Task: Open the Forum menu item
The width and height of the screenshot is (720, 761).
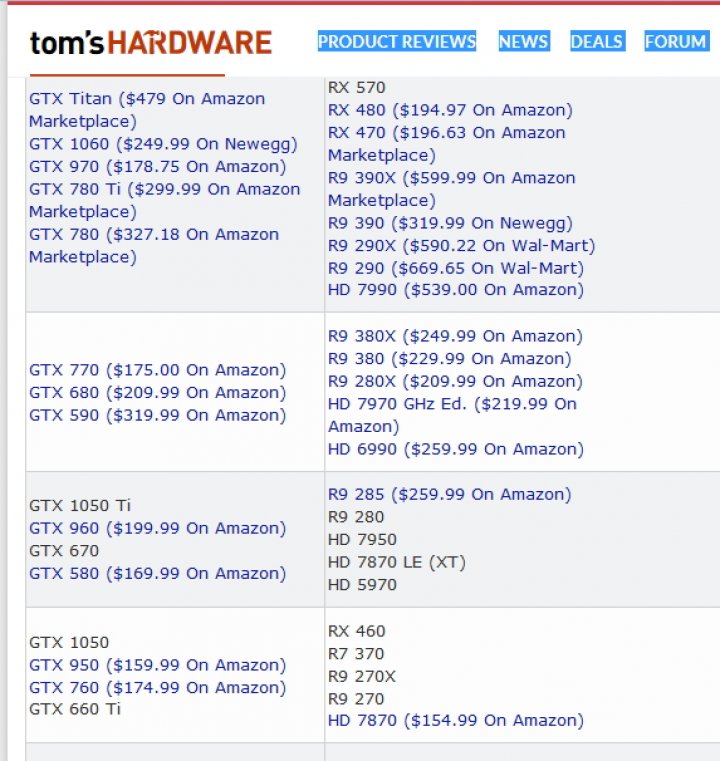Action: 676,41
